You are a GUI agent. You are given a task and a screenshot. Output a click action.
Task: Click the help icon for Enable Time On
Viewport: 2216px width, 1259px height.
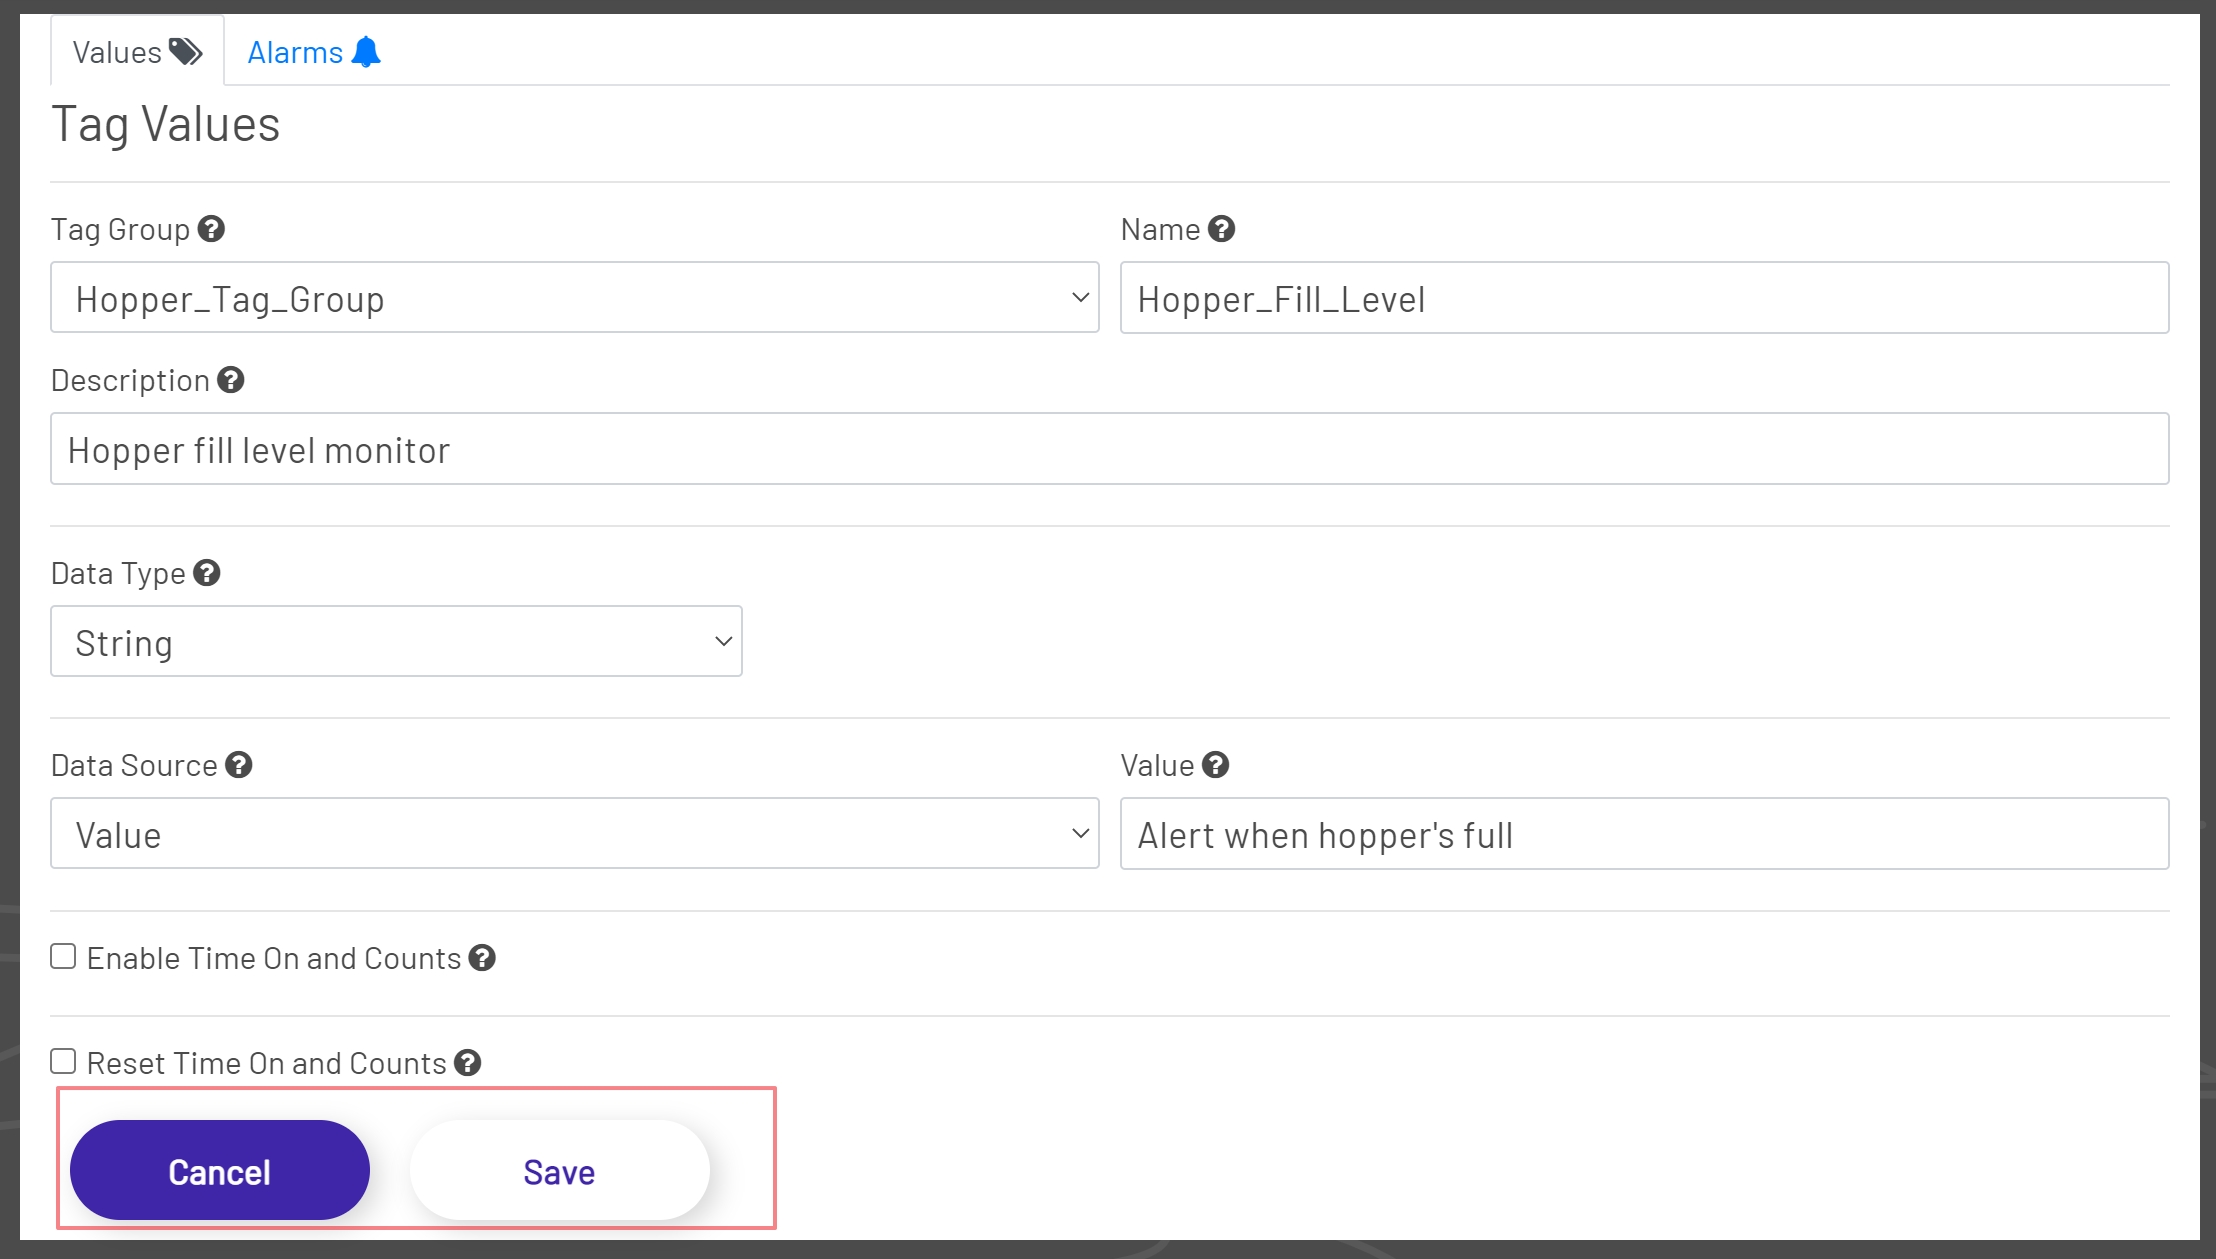(x=484, y=958)
